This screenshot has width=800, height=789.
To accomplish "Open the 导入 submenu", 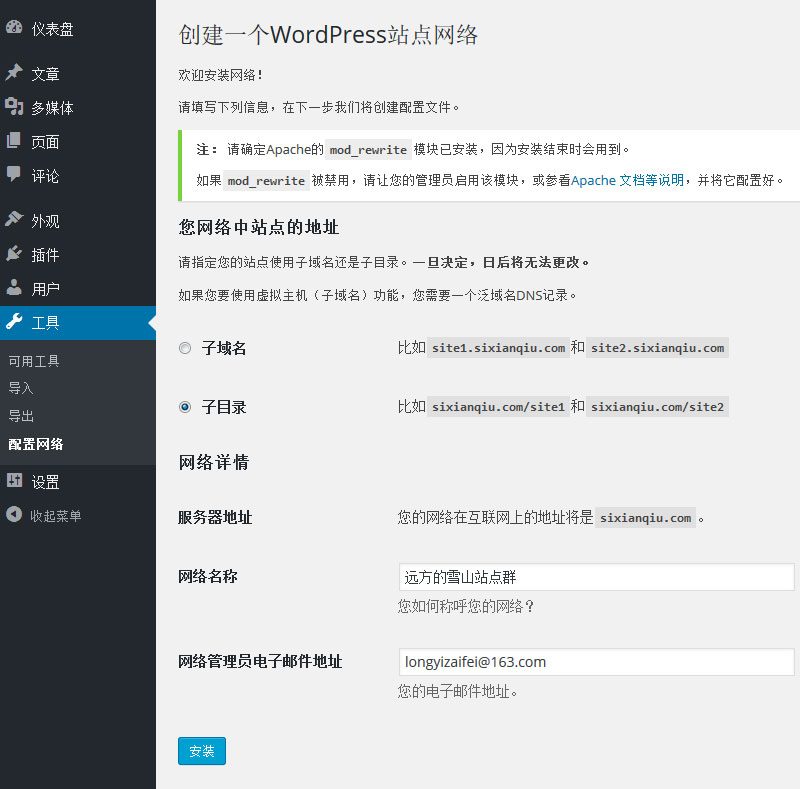I will [21, 388].
